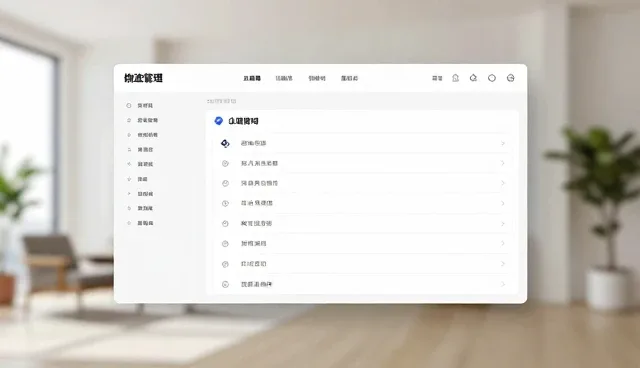Open the second list row via its chevron
640x368 pixels.
coord(503,163)
